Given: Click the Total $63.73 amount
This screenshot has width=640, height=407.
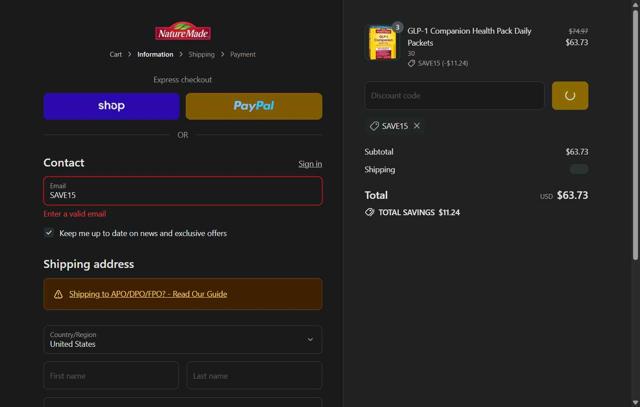Looking at the screenshot, I should (572, 195).
